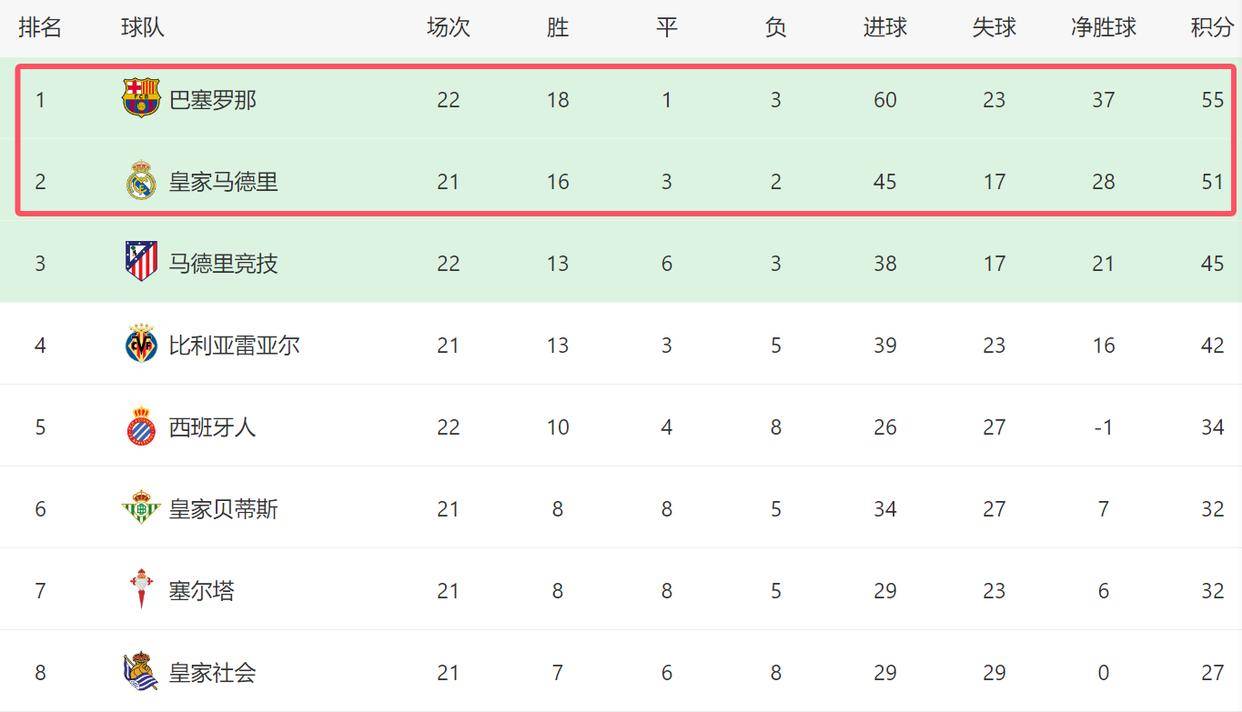The height and width of the screenshot is (712, 1242).
Task: Sort table by 积分 column header
Action: (x=1211, y=28)
